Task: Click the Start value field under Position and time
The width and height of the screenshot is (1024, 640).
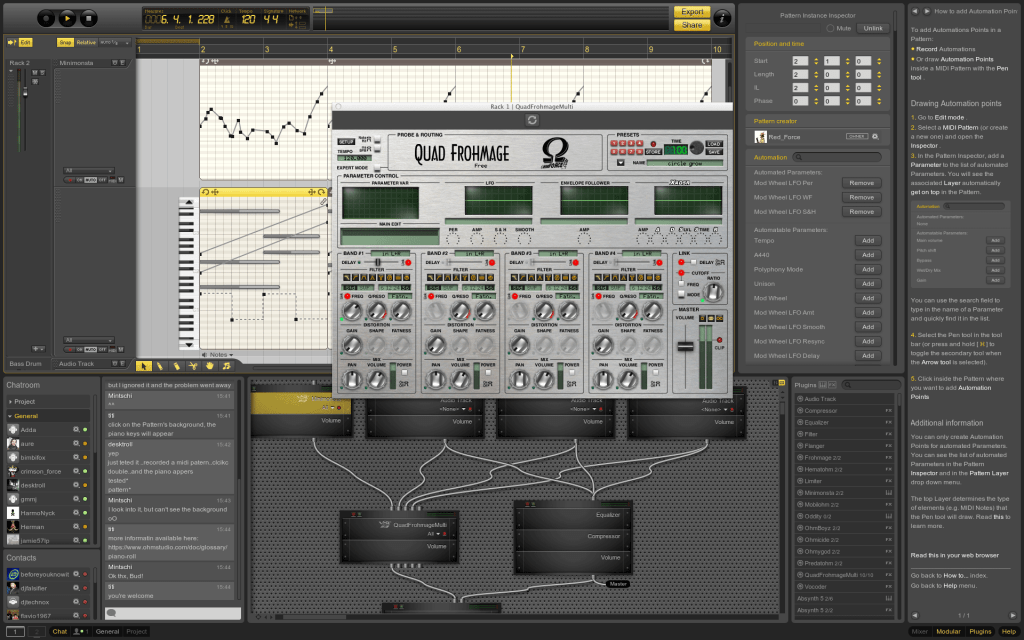Action: pos(800,60)
